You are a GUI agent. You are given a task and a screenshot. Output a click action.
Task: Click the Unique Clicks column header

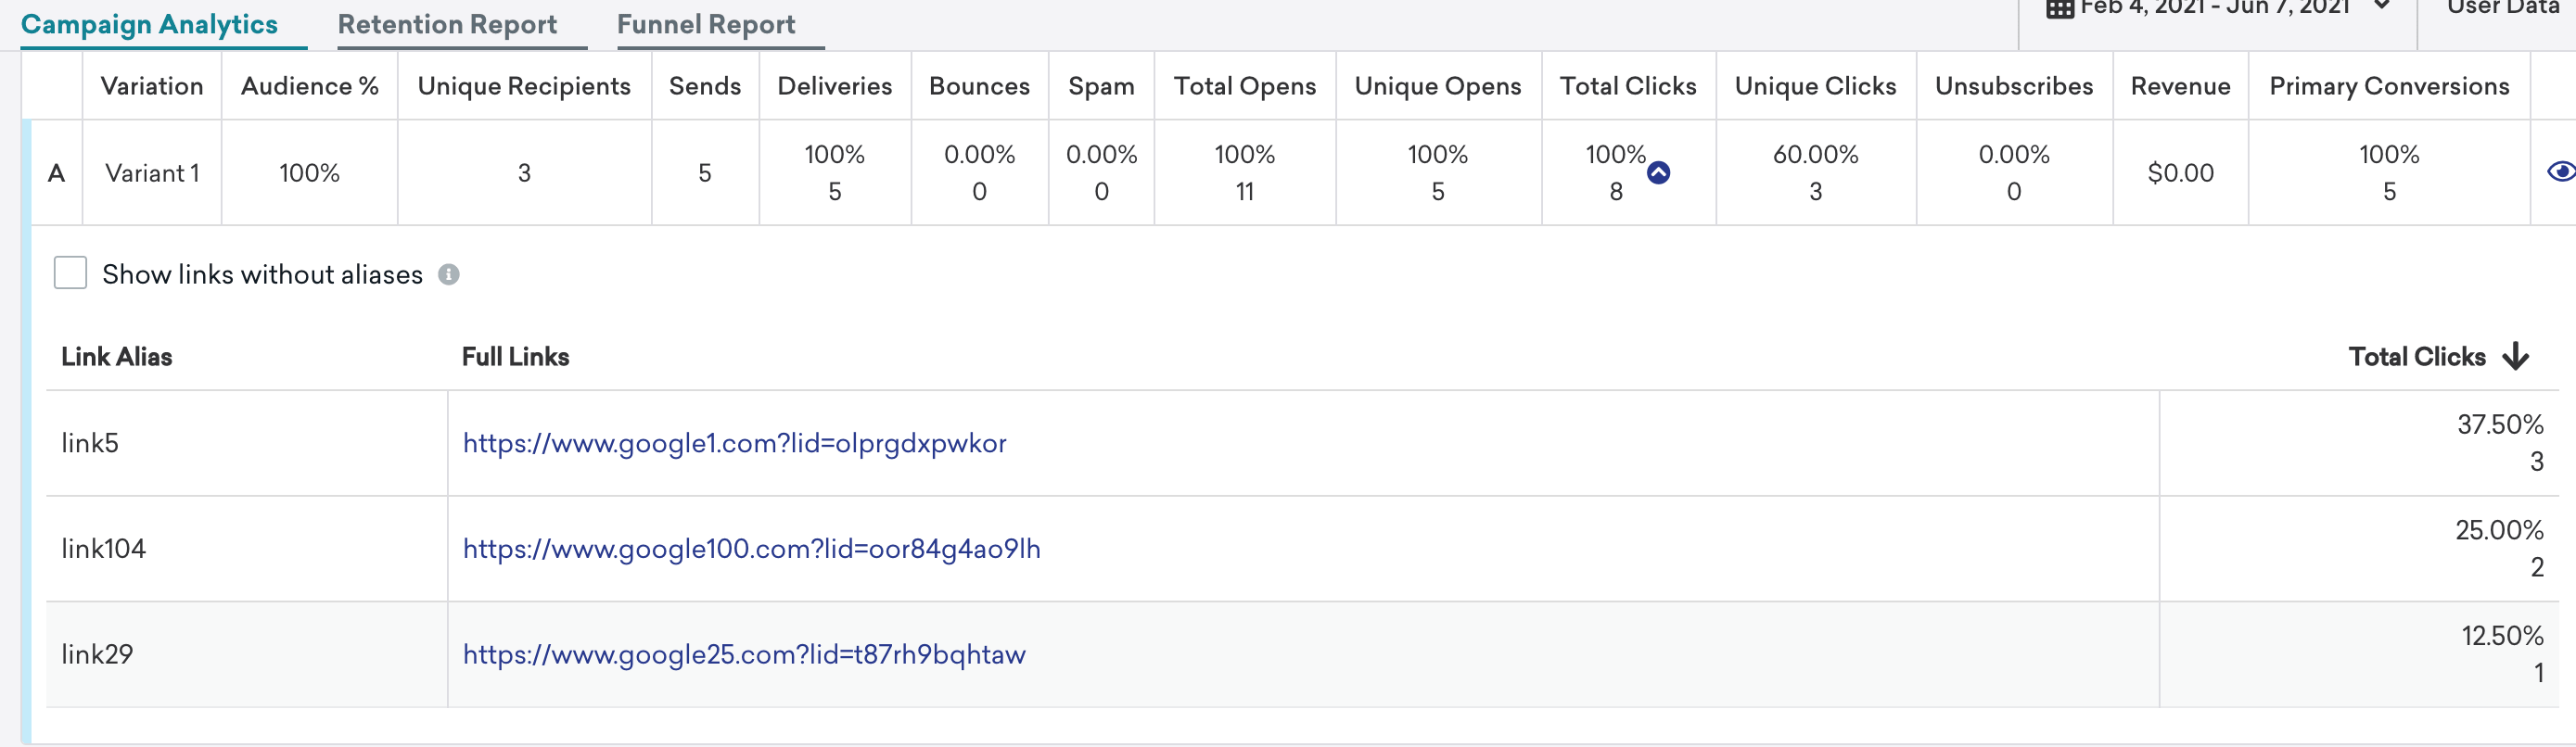point(1815,86)
